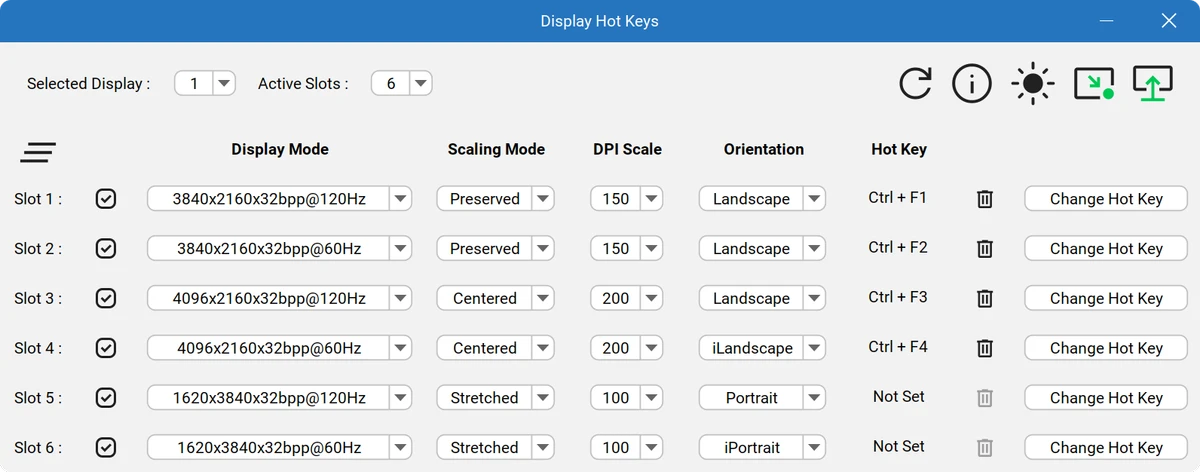The height and width of the screenshot is (472, 1200).
Task: Click the Orientation column header
Action: click(764, 149)
